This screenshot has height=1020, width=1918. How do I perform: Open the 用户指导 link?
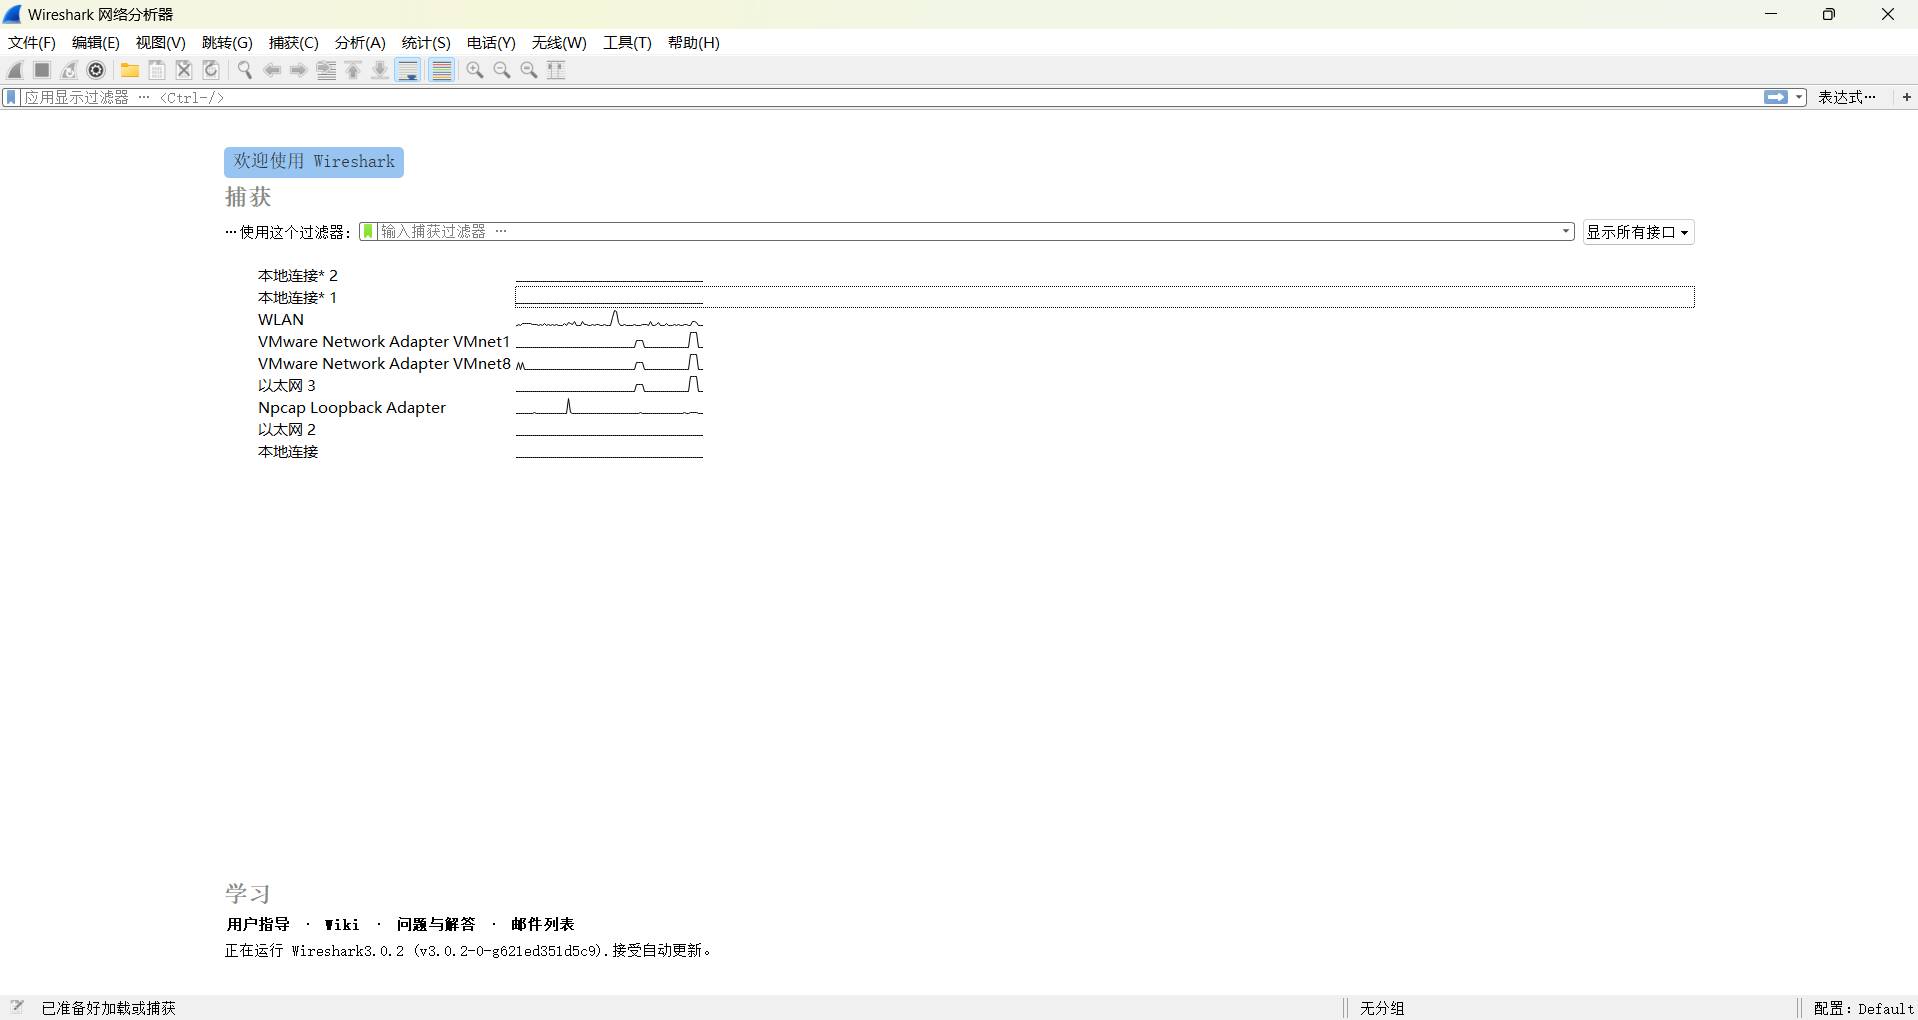point(258,924)
